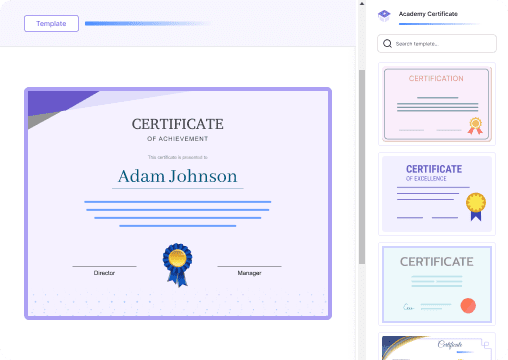Viewport: 508px width, 360px height.
Task: Click the Director signature label
Action: (104, 273)
